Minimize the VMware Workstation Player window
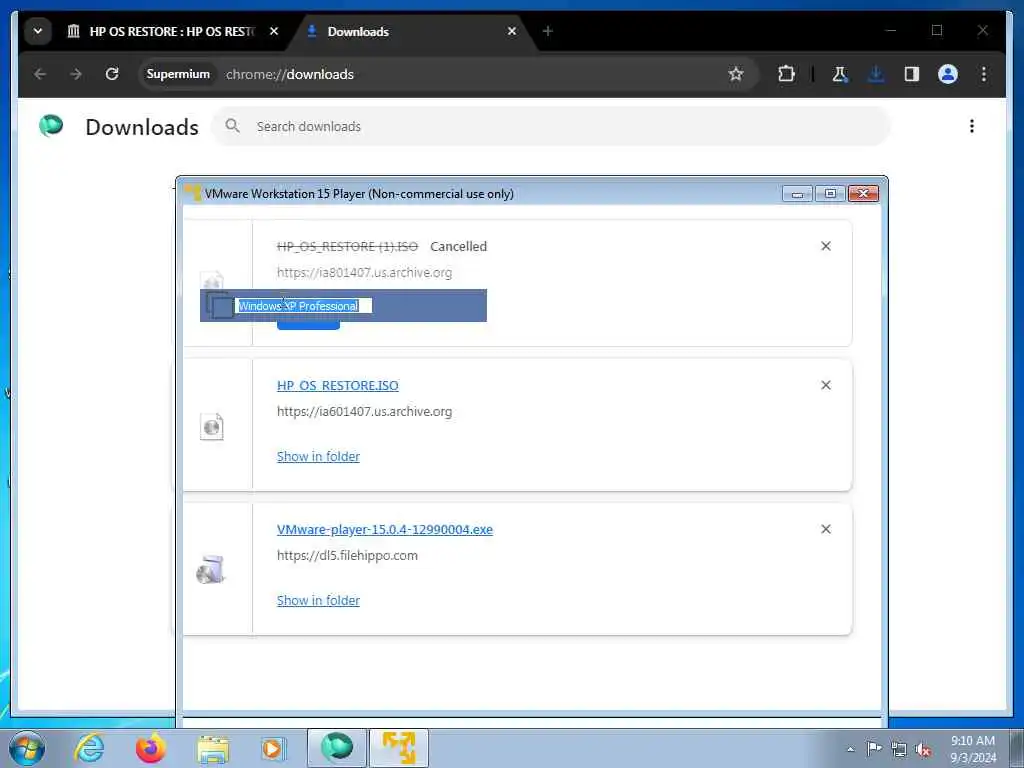This screenshot has height=768, width=1024. 797,194
